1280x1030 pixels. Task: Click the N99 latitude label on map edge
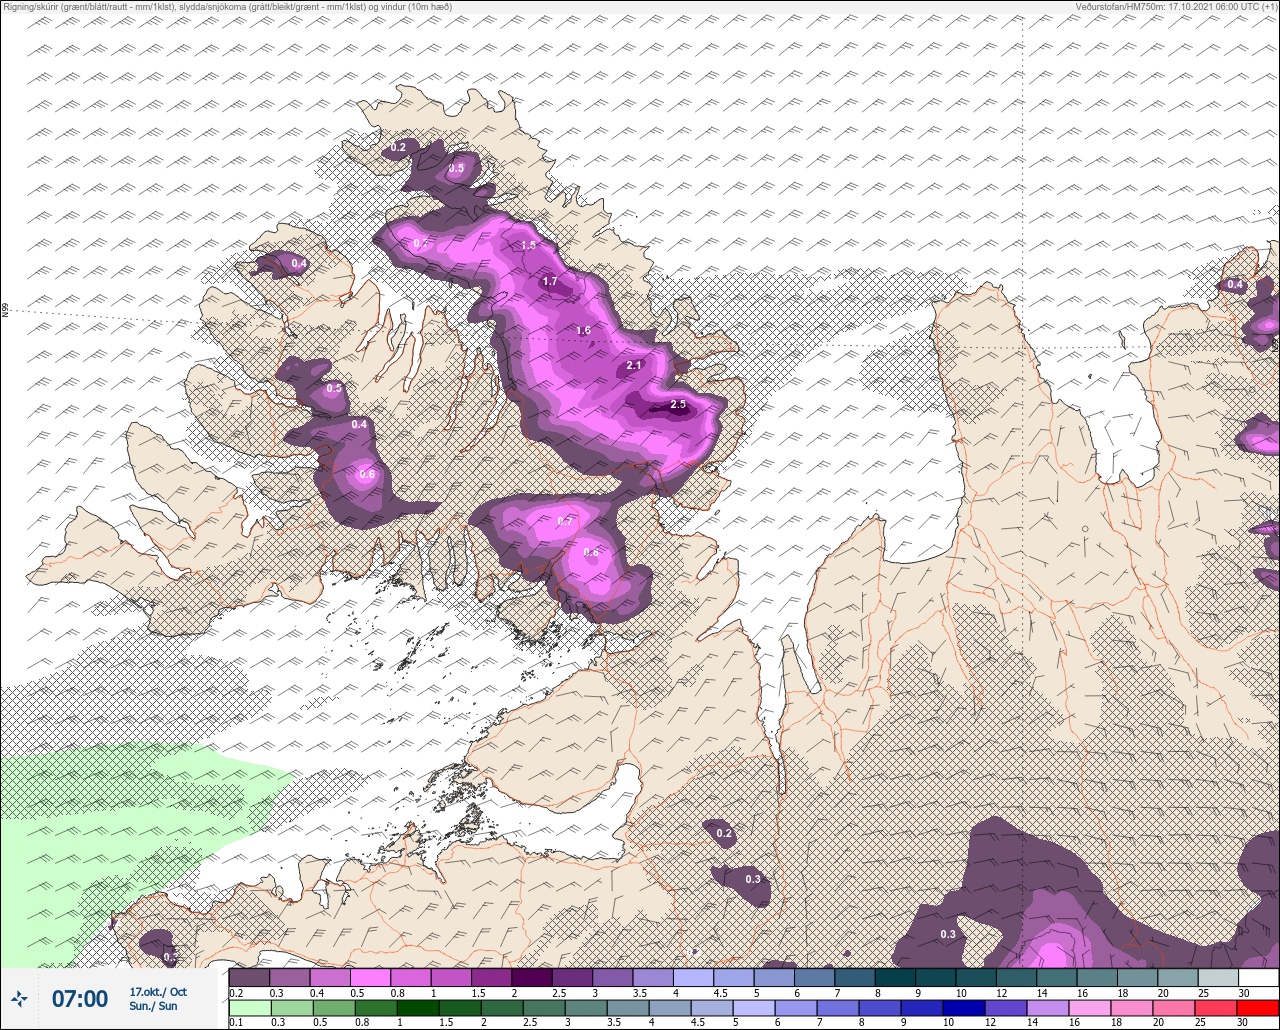[x=5, y=311]
